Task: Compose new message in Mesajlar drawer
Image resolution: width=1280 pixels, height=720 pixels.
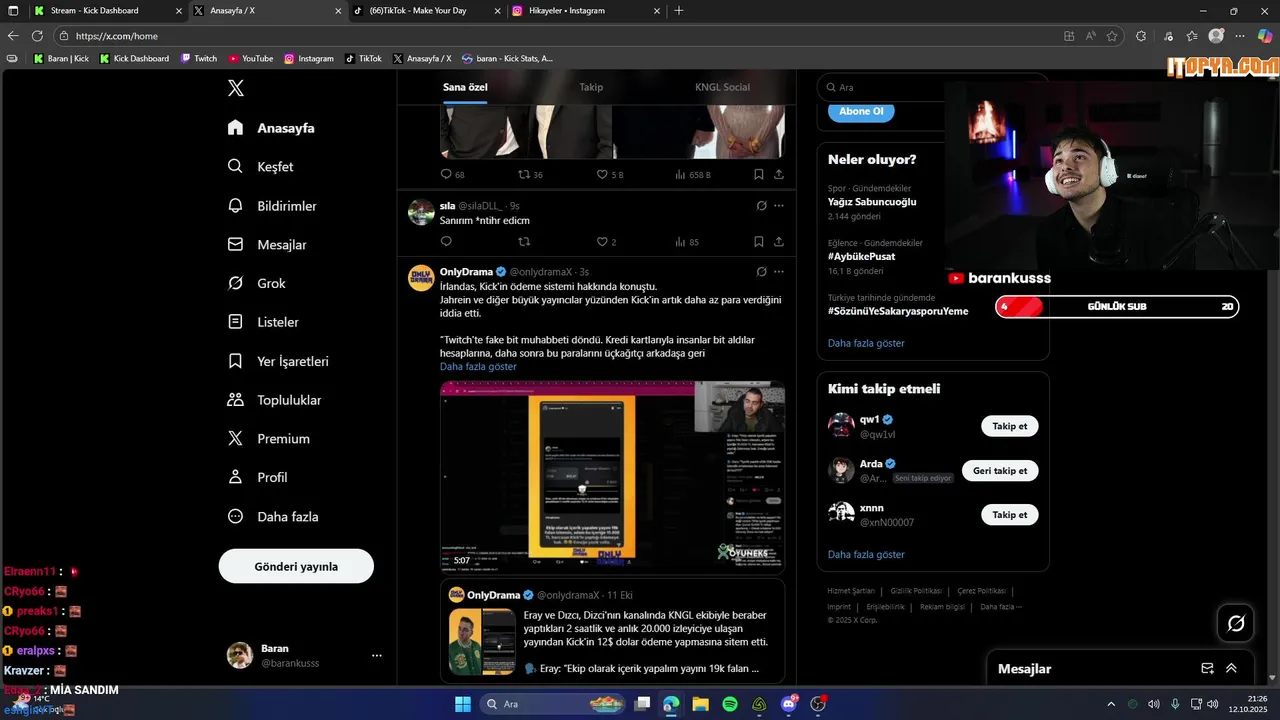Action: point(1207,668)
